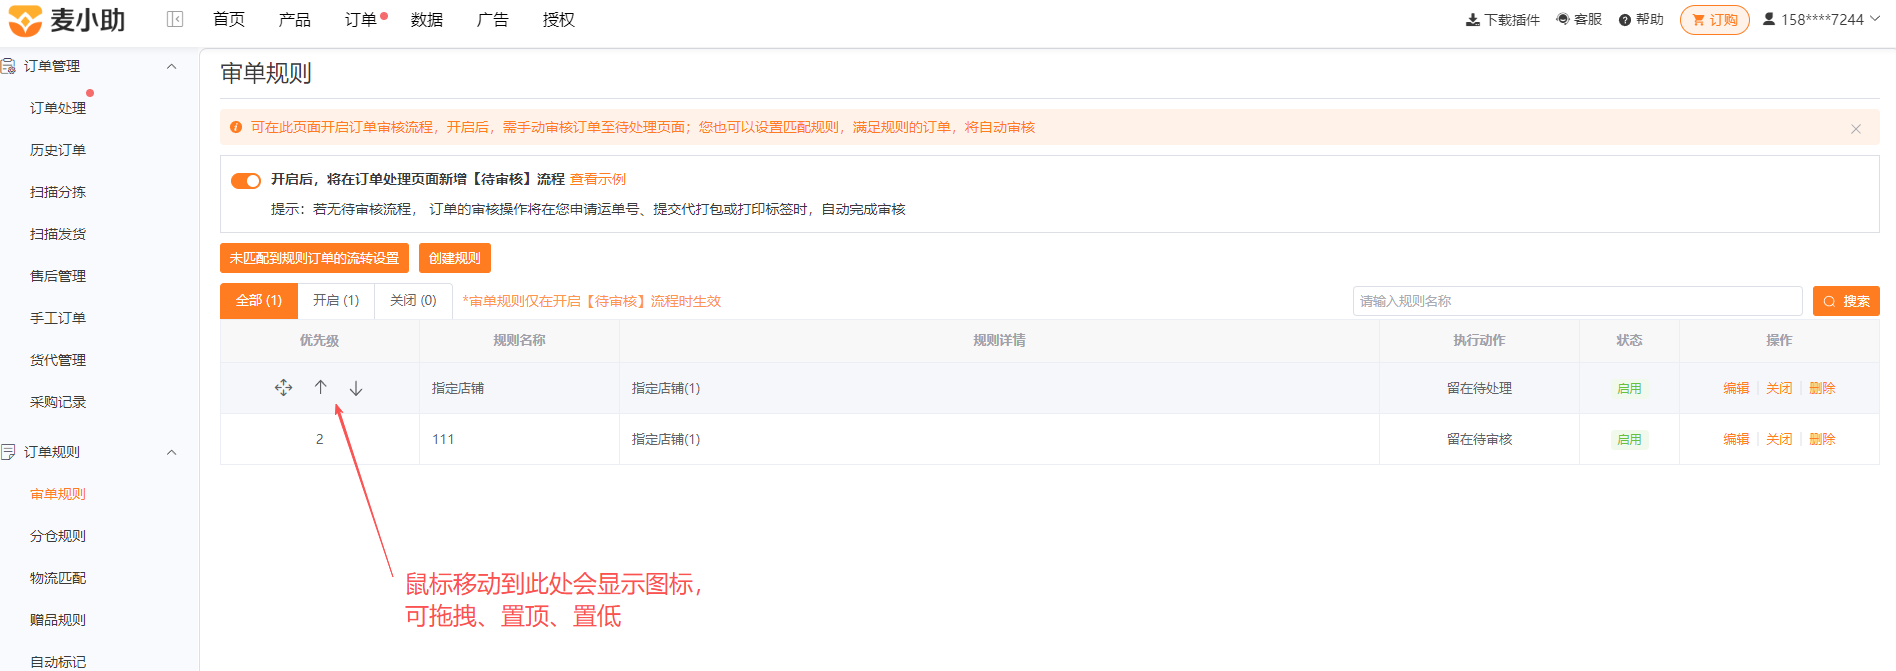Select the 全部 (1) tab
This screenshot has height=671, width=1896.
pos(259,301)
